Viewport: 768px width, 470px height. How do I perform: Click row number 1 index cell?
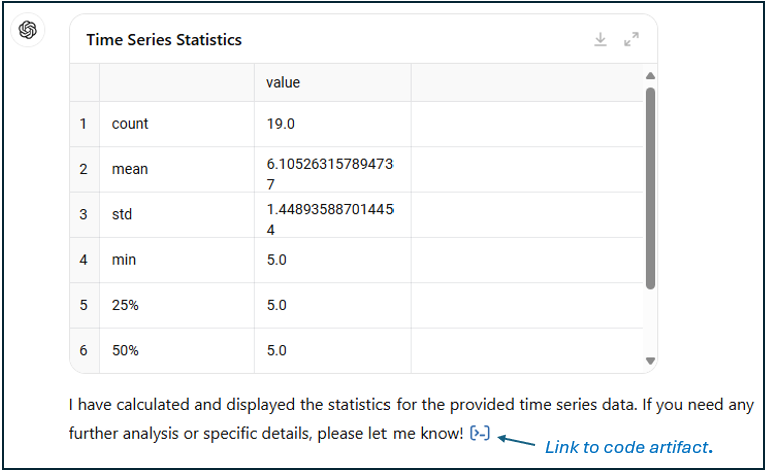click(84, 124)
